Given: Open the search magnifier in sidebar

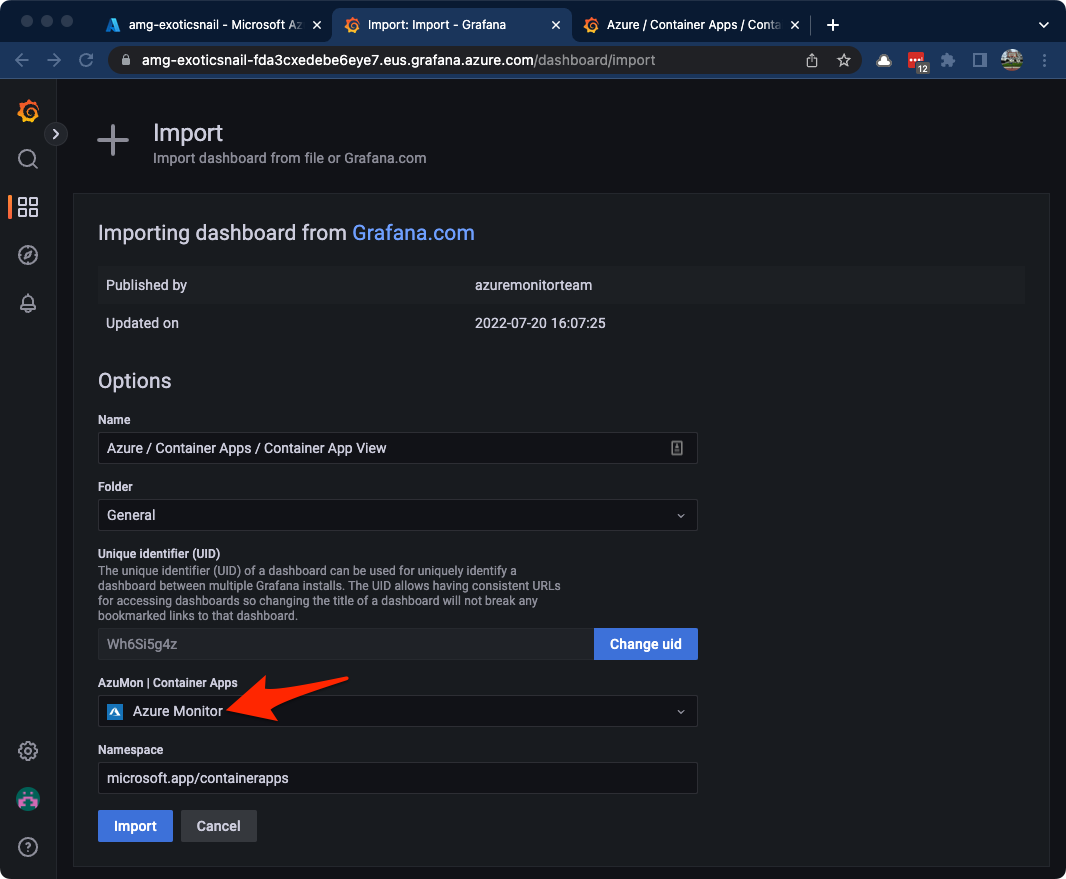Looking at the screenshot, I should [x=28, y=159].
